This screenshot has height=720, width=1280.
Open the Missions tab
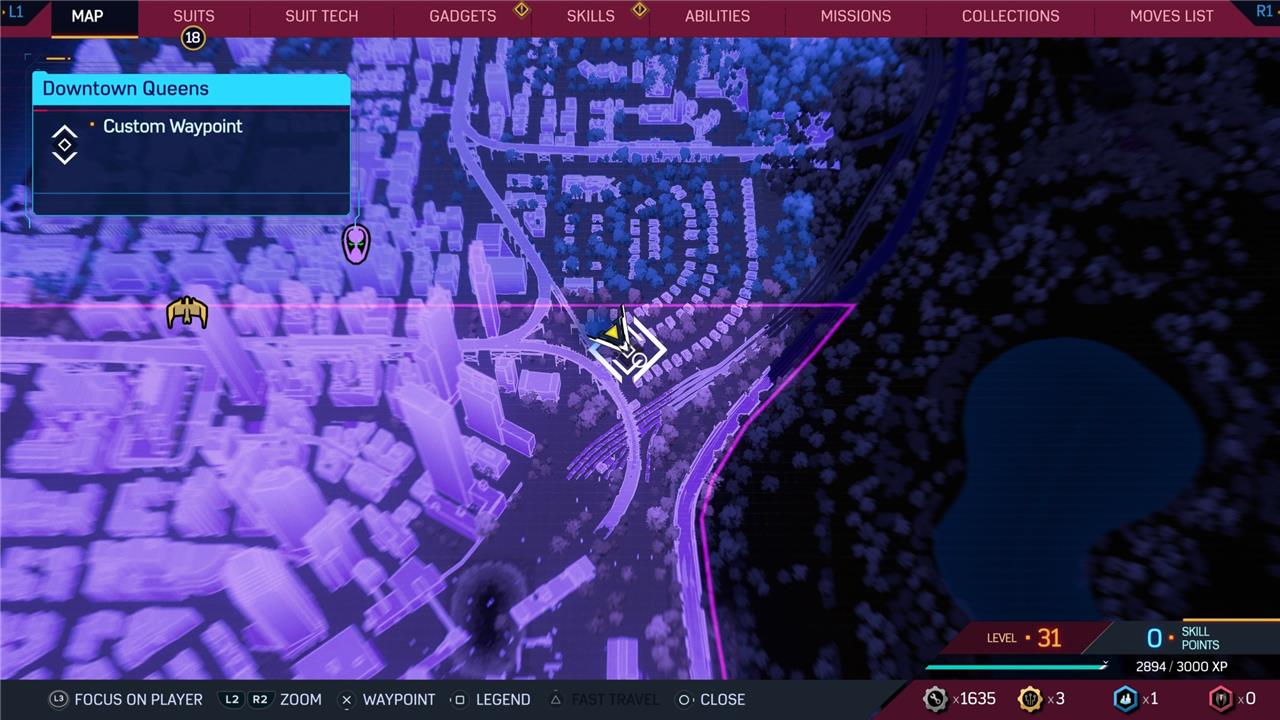(855, 16)
